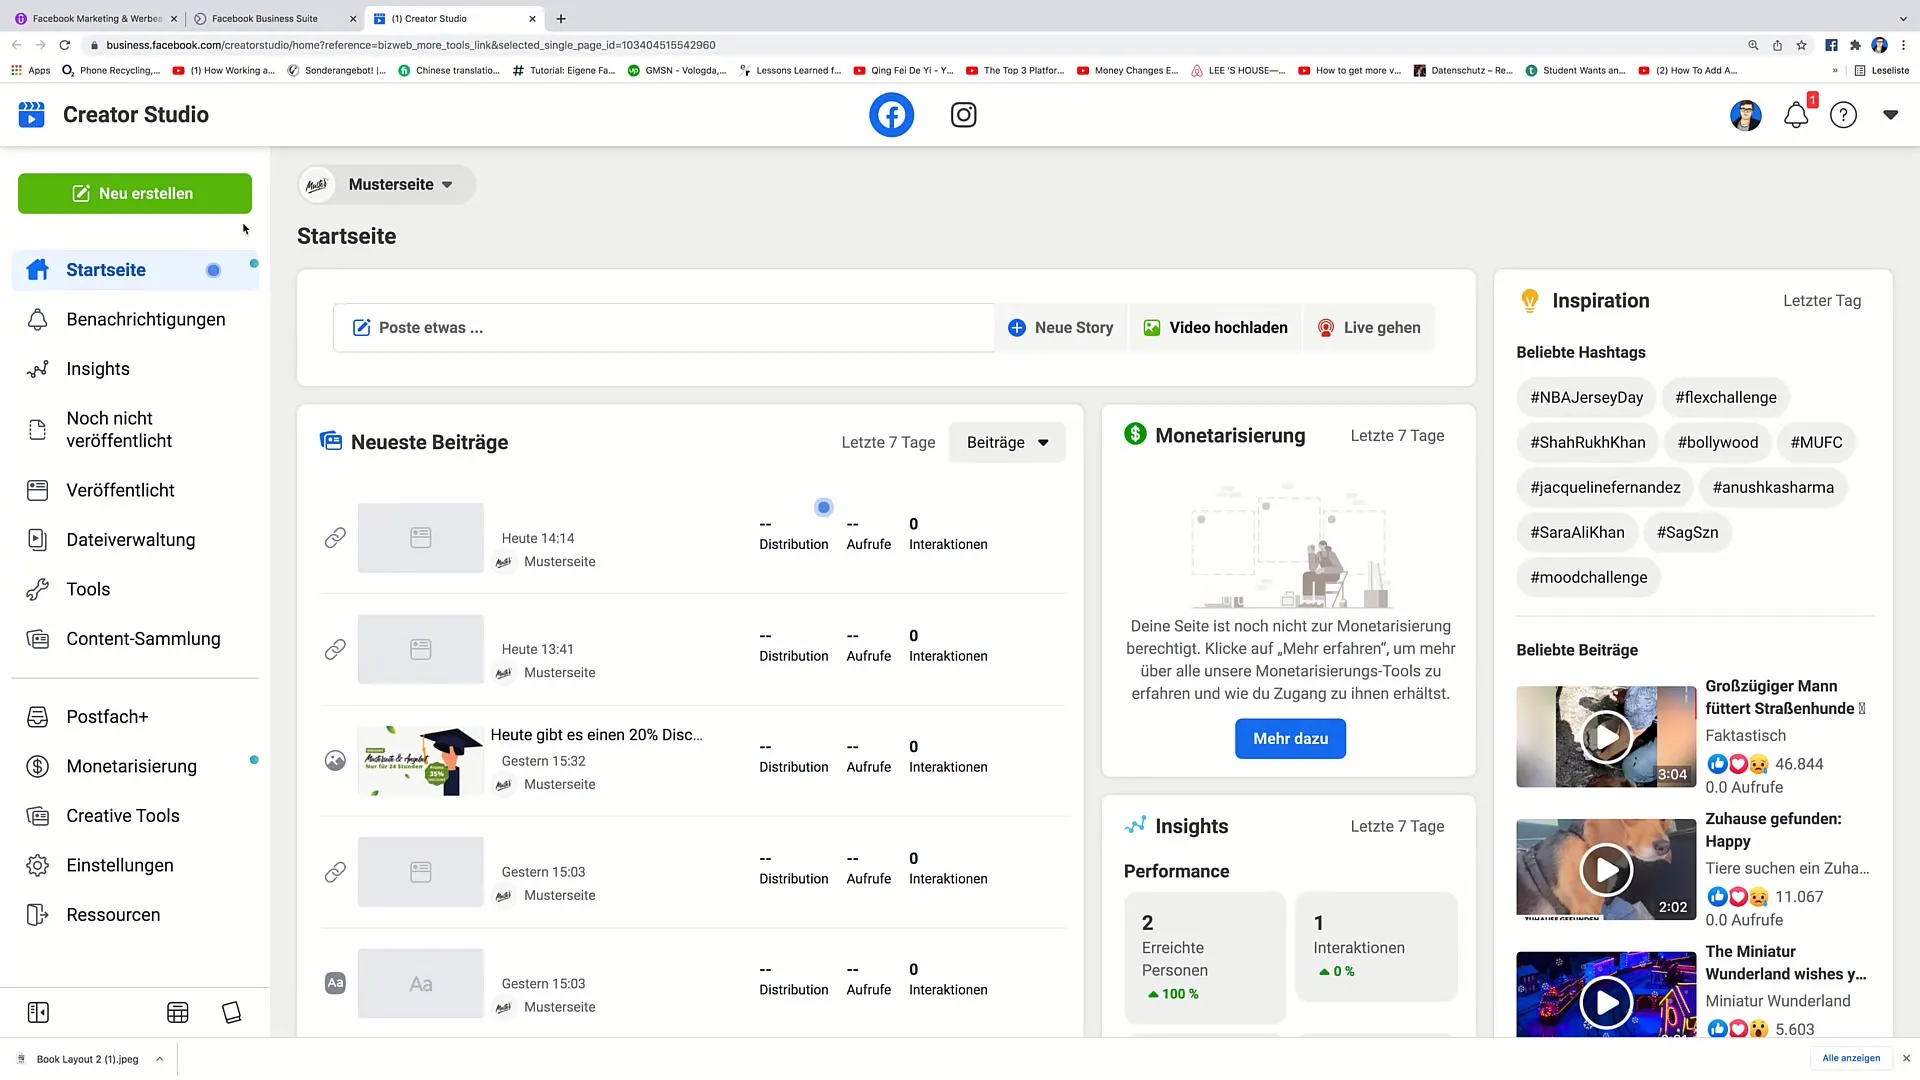Open Insights in sidebar
Screen dimensions: 1920x1080
[135, 369]
